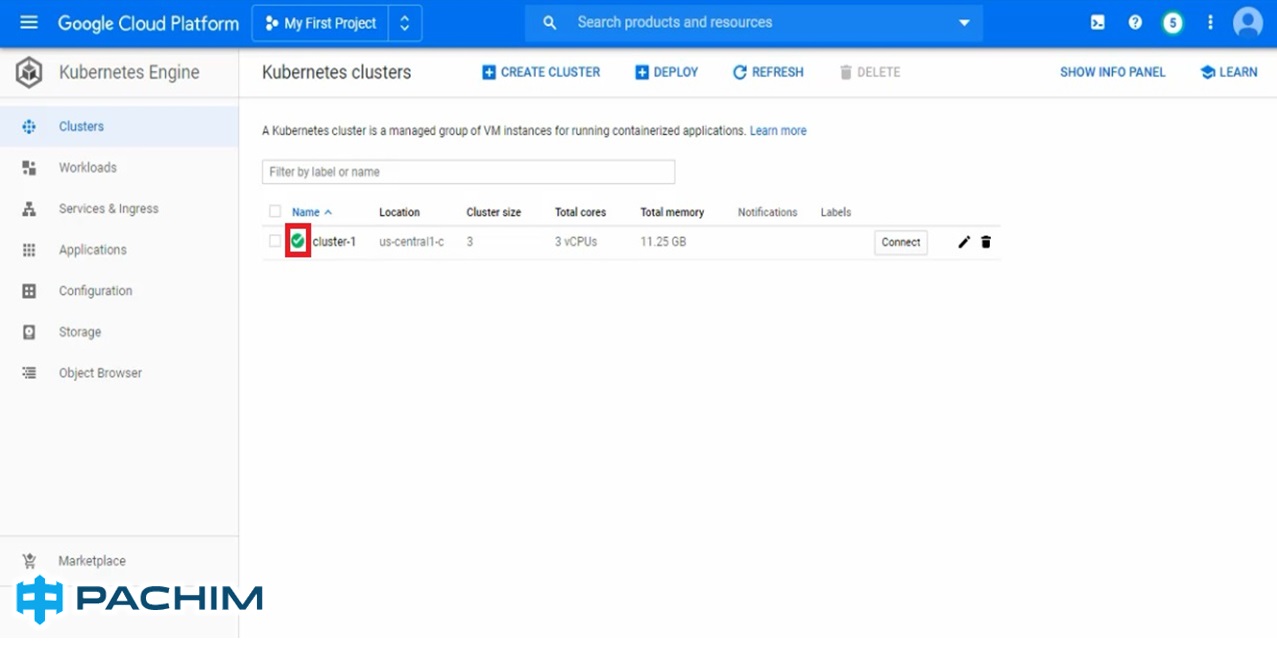
Task: Open the LEARN panel
Action: coord(1229,72)
